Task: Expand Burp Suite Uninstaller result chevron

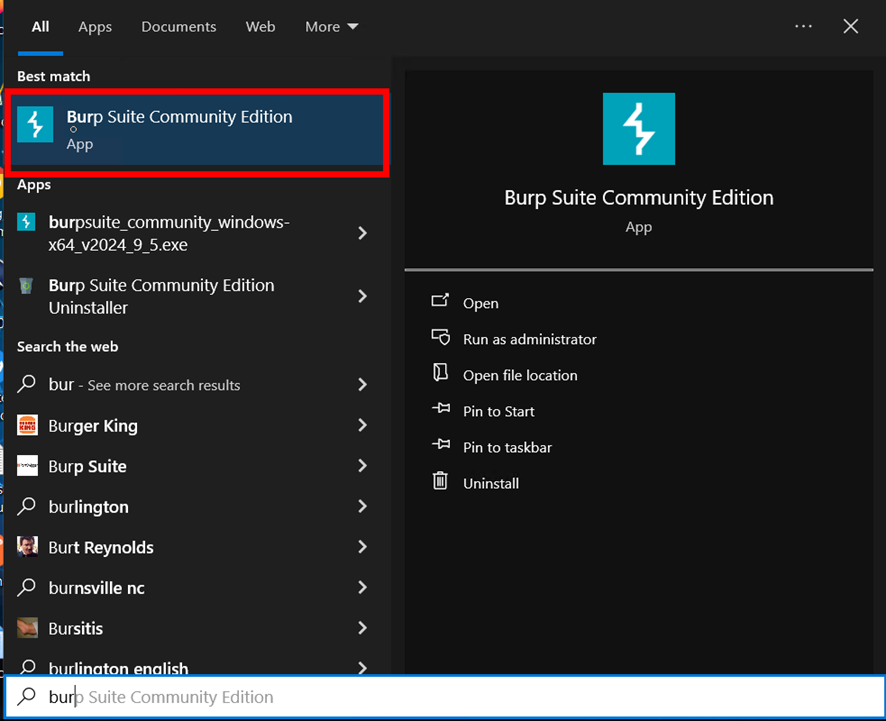Action: pyautogui.click(x=363, y=296)
